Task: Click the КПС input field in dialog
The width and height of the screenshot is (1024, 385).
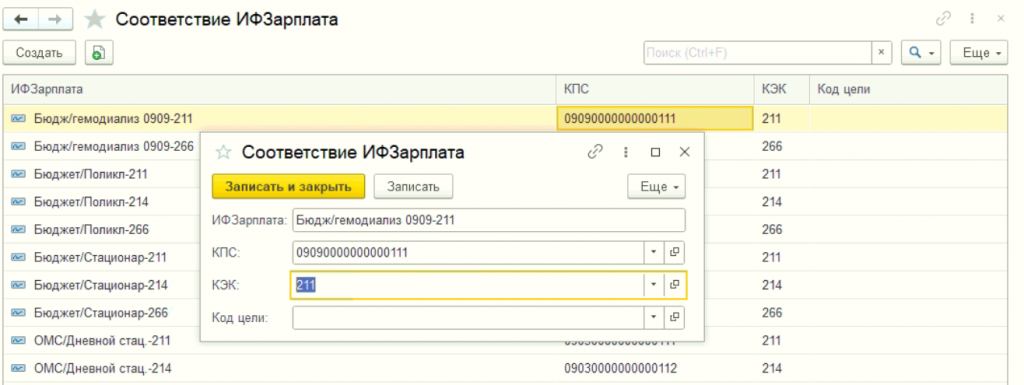Action: (468, 253)
